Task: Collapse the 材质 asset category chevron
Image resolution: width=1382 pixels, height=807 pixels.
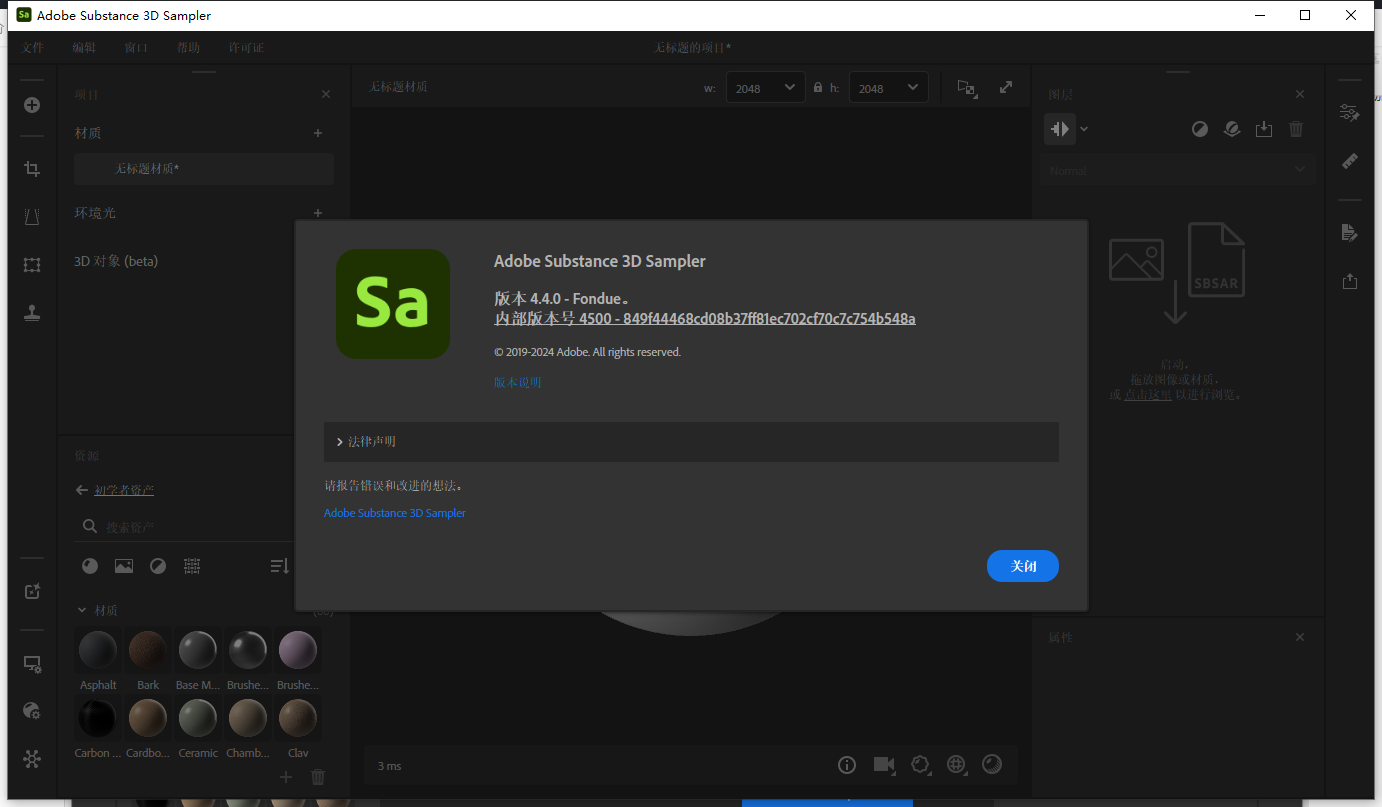Action: (82, 610)
